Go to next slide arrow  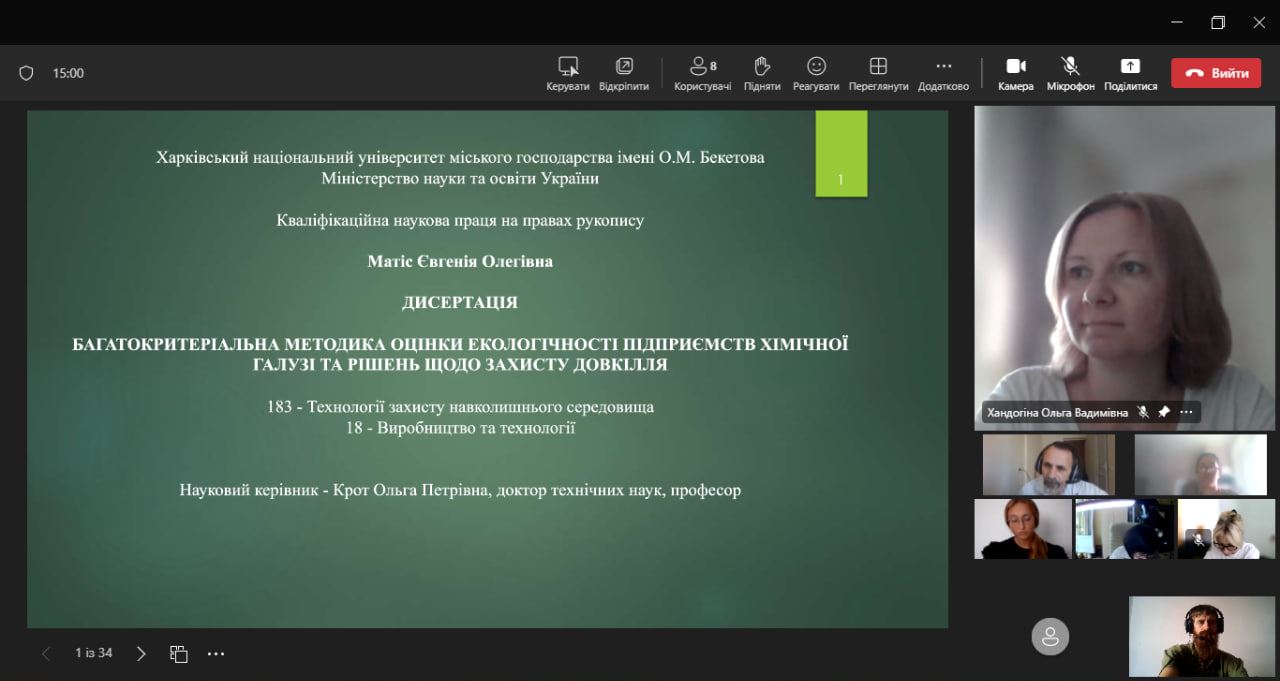141,654
